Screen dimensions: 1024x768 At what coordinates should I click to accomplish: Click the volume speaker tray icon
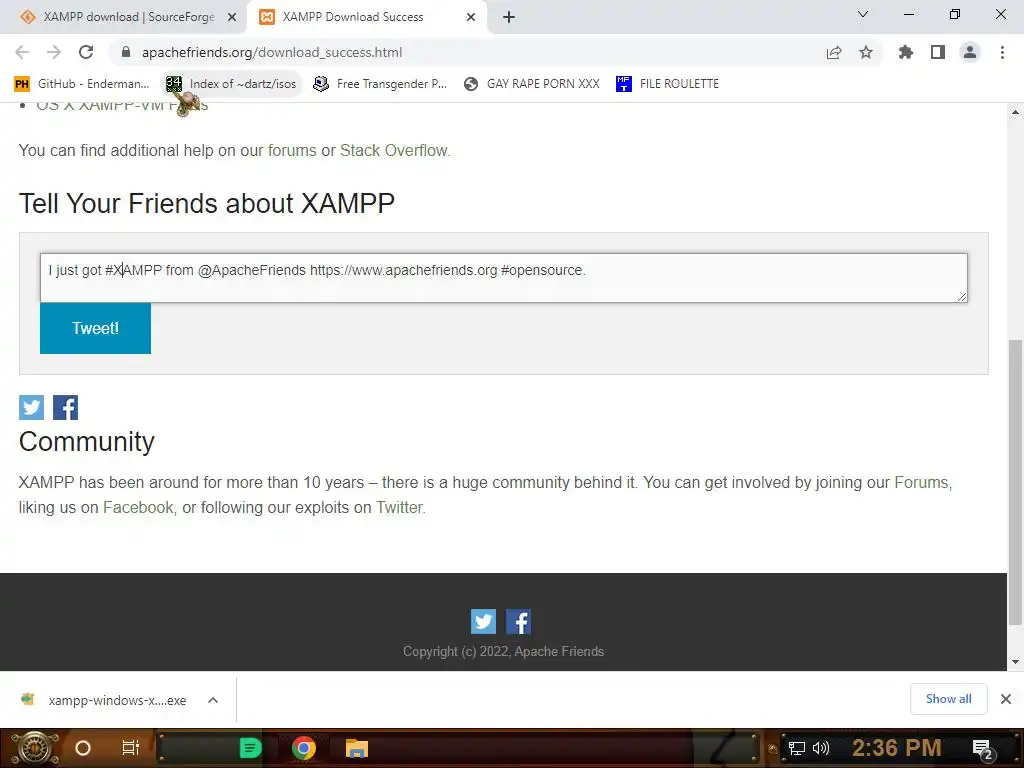[x=821, y=748]
